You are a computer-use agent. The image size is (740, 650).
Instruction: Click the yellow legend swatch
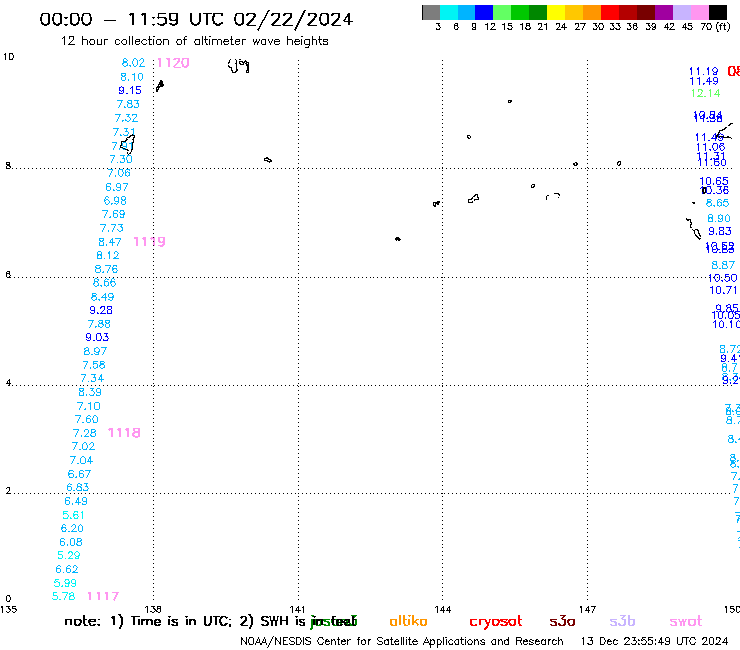pos(556,12)
